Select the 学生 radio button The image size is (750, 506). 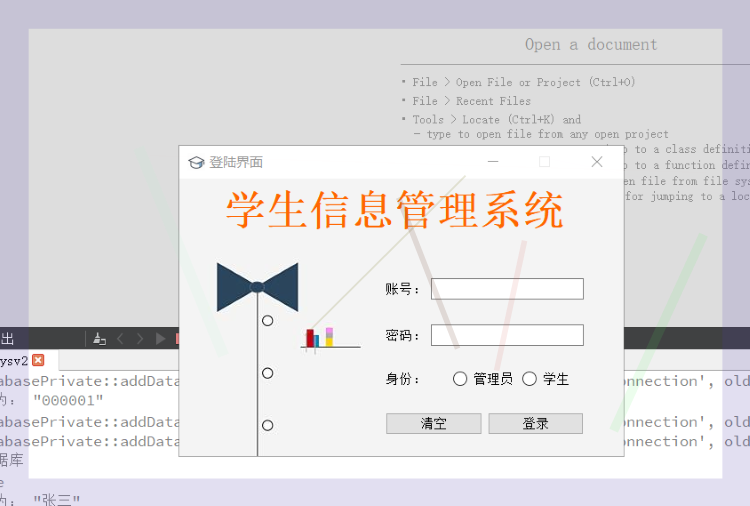(x=529, y=379)
